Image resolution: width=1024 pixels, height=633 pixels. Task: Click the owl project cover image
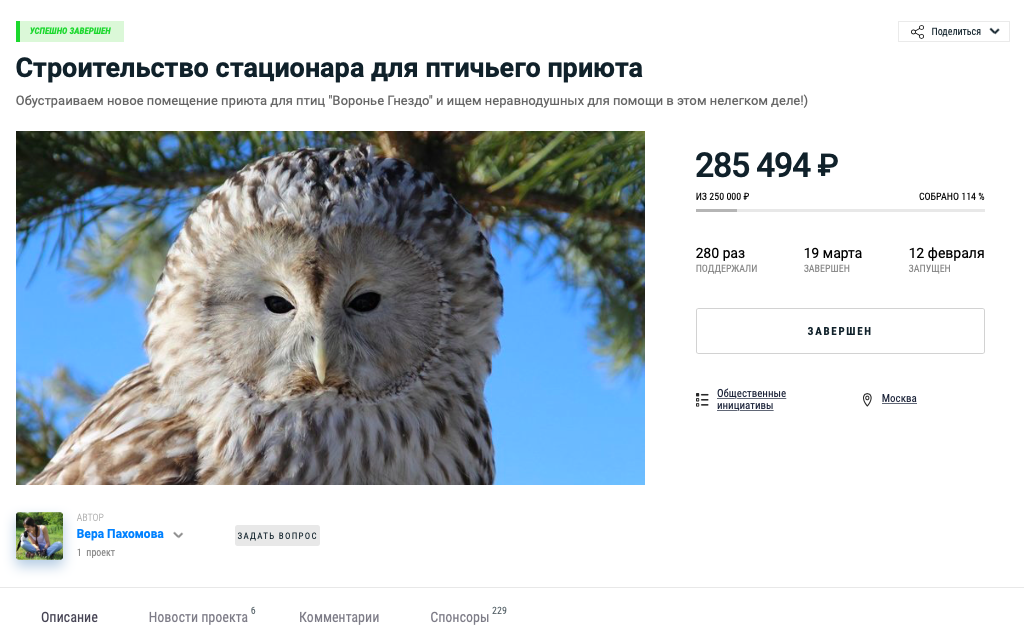(330, 308)
